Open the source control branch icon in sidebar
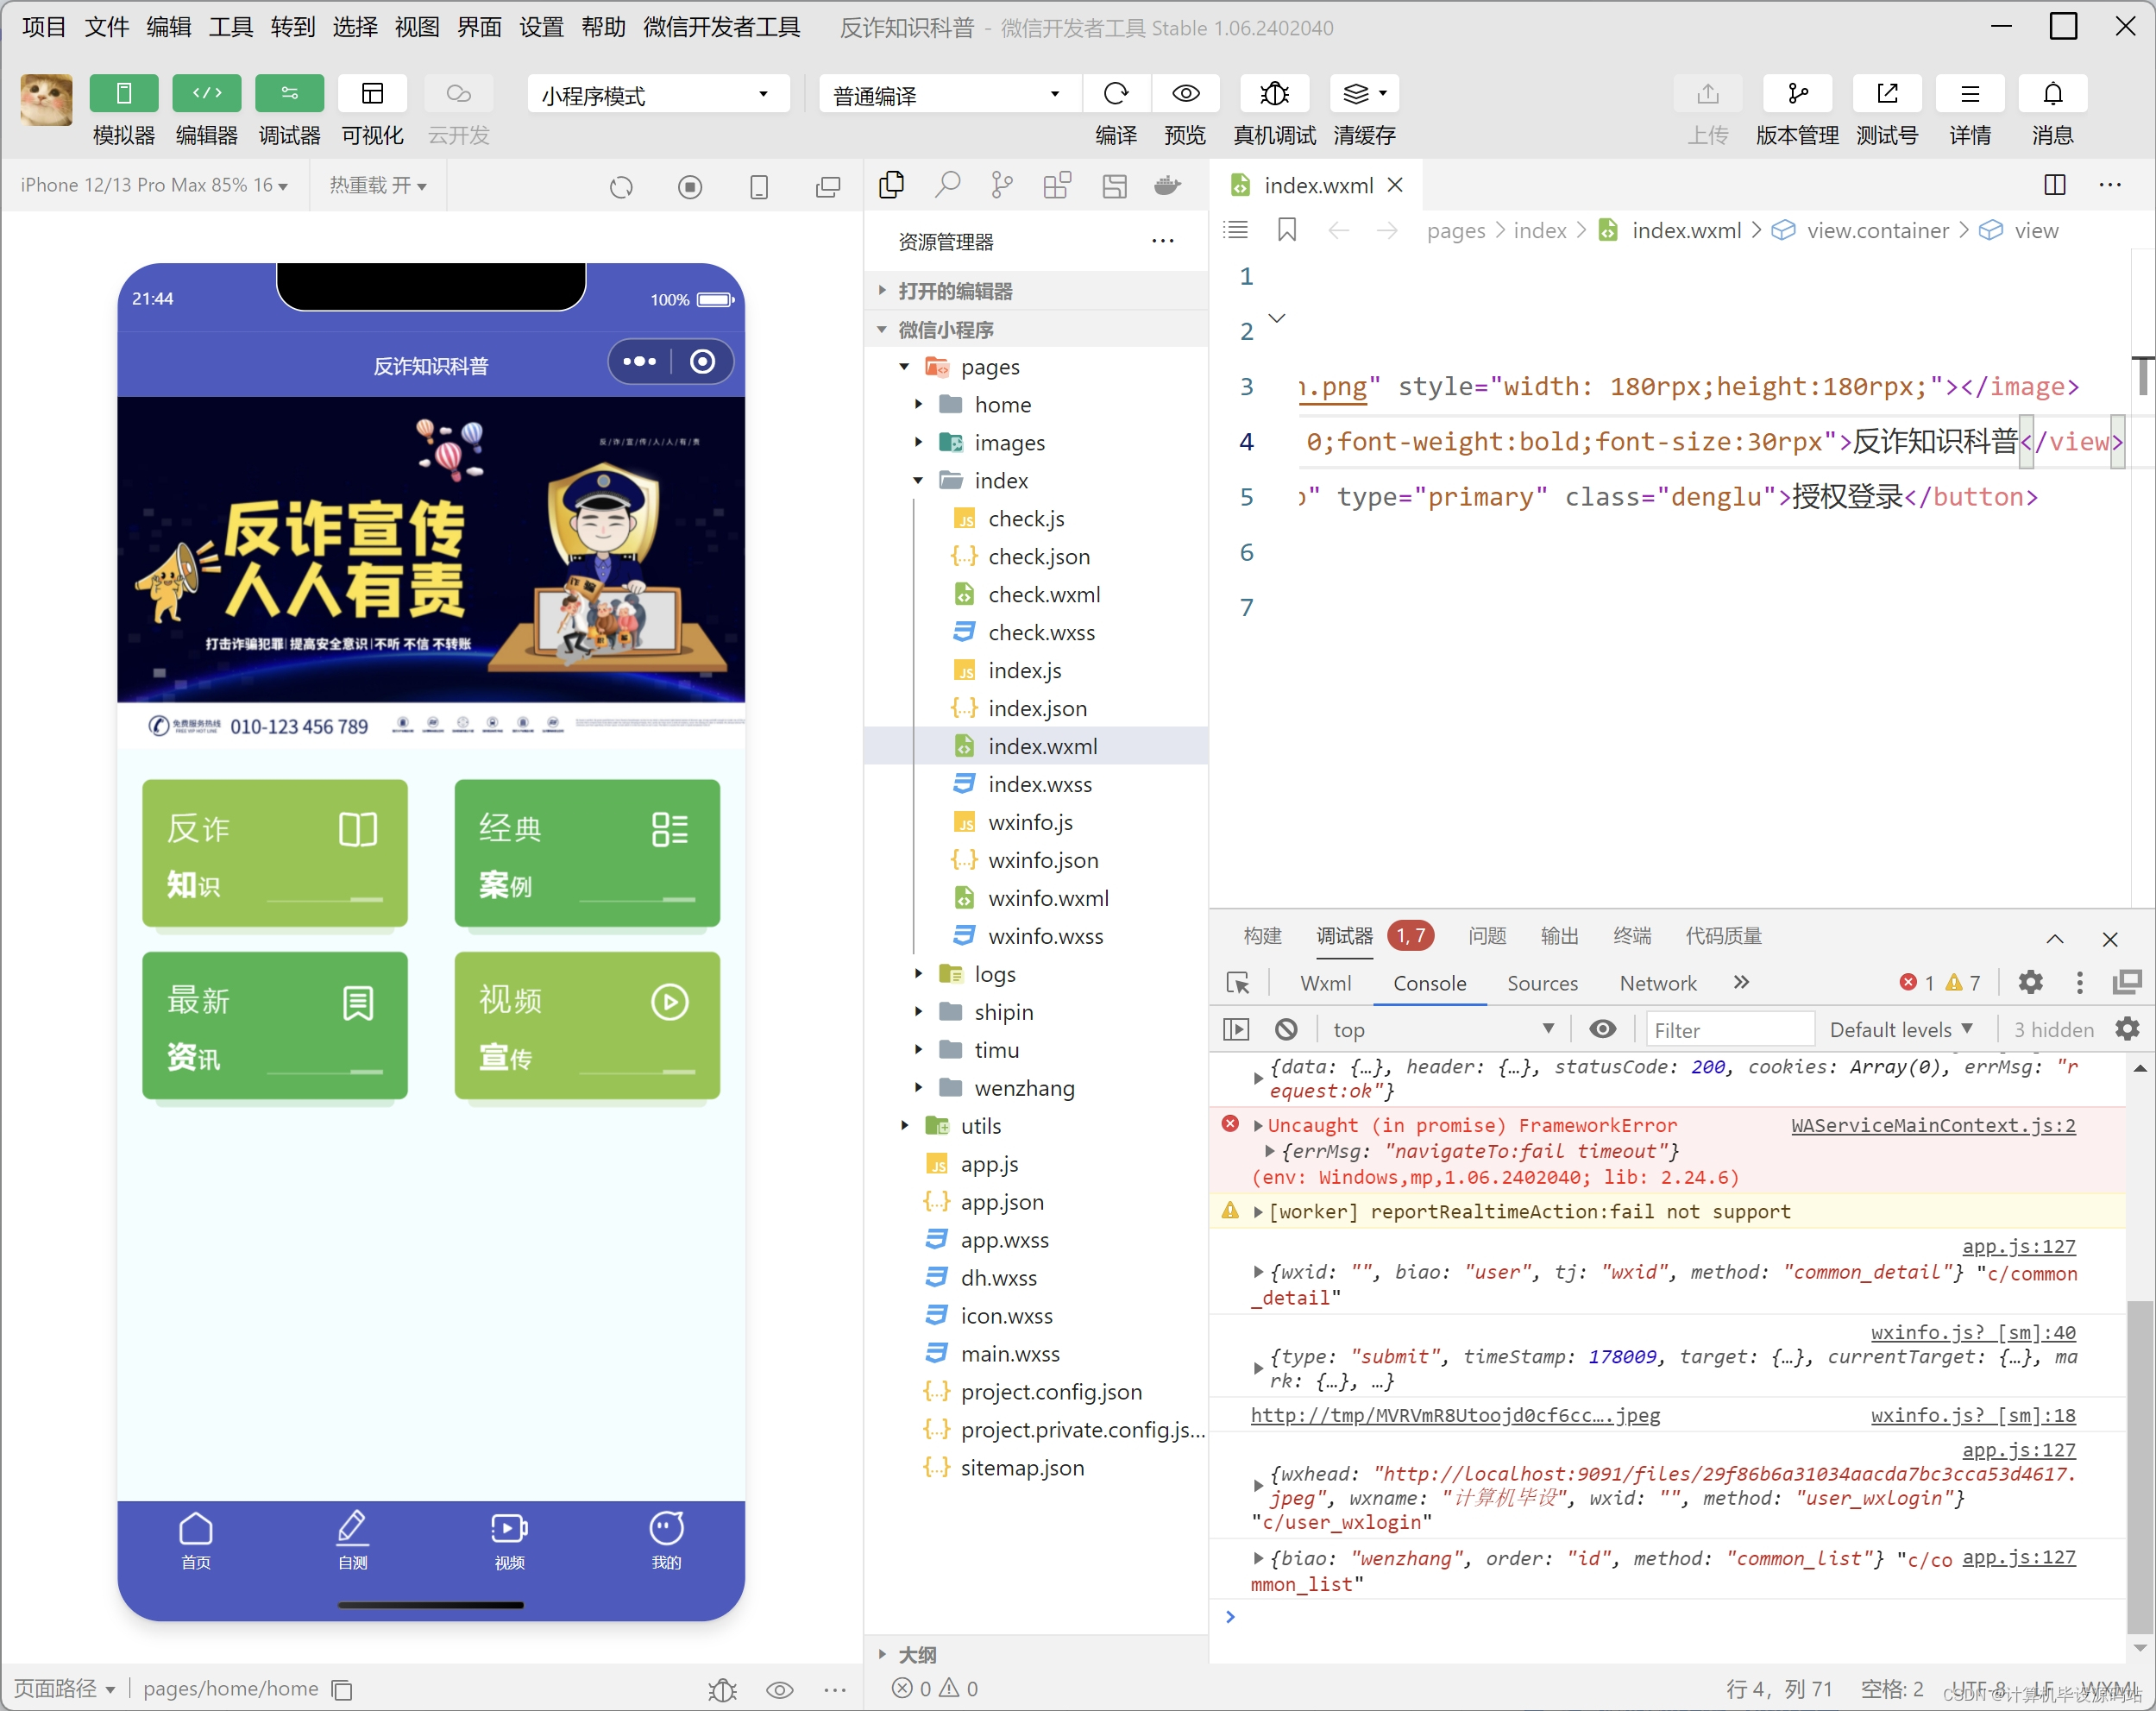The width and height of the screenshot is (2156, 1711). click(x=1001, y=185)
